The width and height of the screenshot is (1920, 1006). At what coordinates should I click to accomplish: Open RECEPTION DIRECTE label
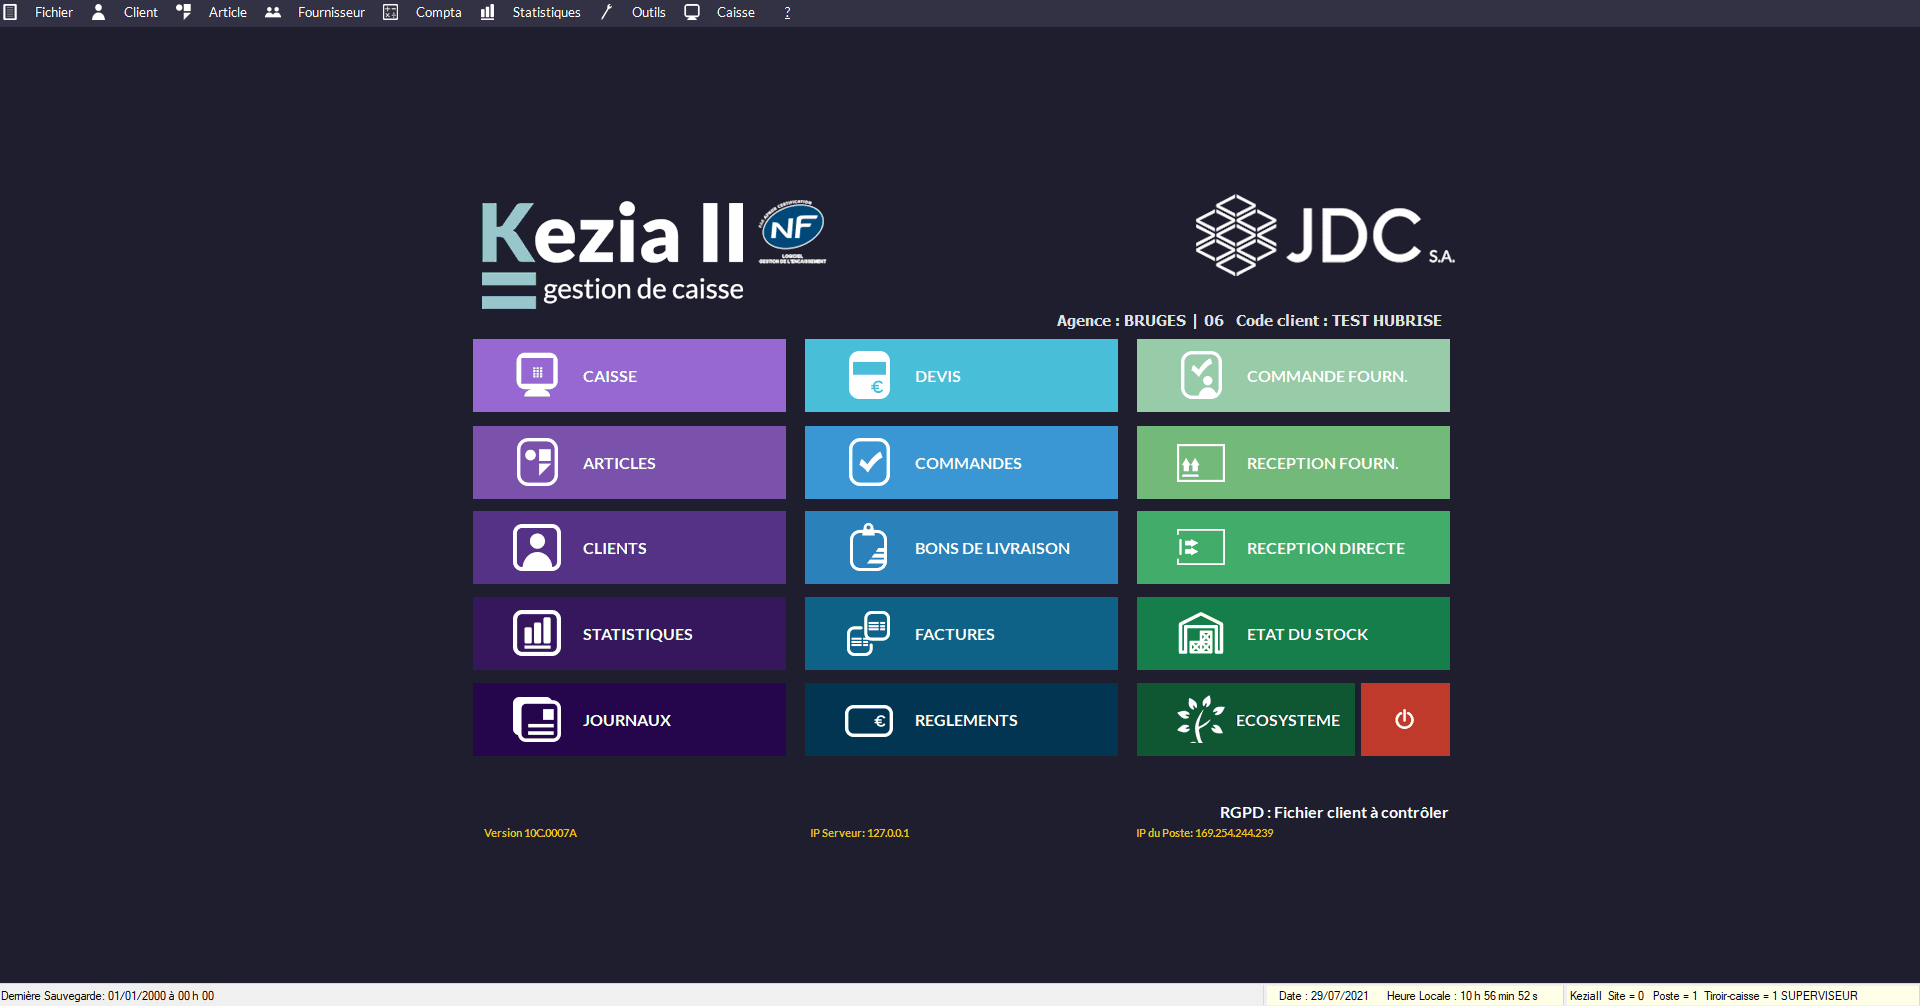[x=1326, y=548]
